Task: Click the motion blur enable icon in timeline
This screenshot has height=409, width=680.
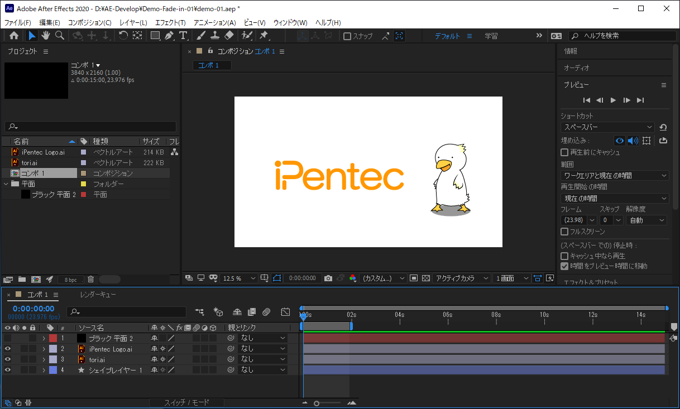Action: point(266,312)
